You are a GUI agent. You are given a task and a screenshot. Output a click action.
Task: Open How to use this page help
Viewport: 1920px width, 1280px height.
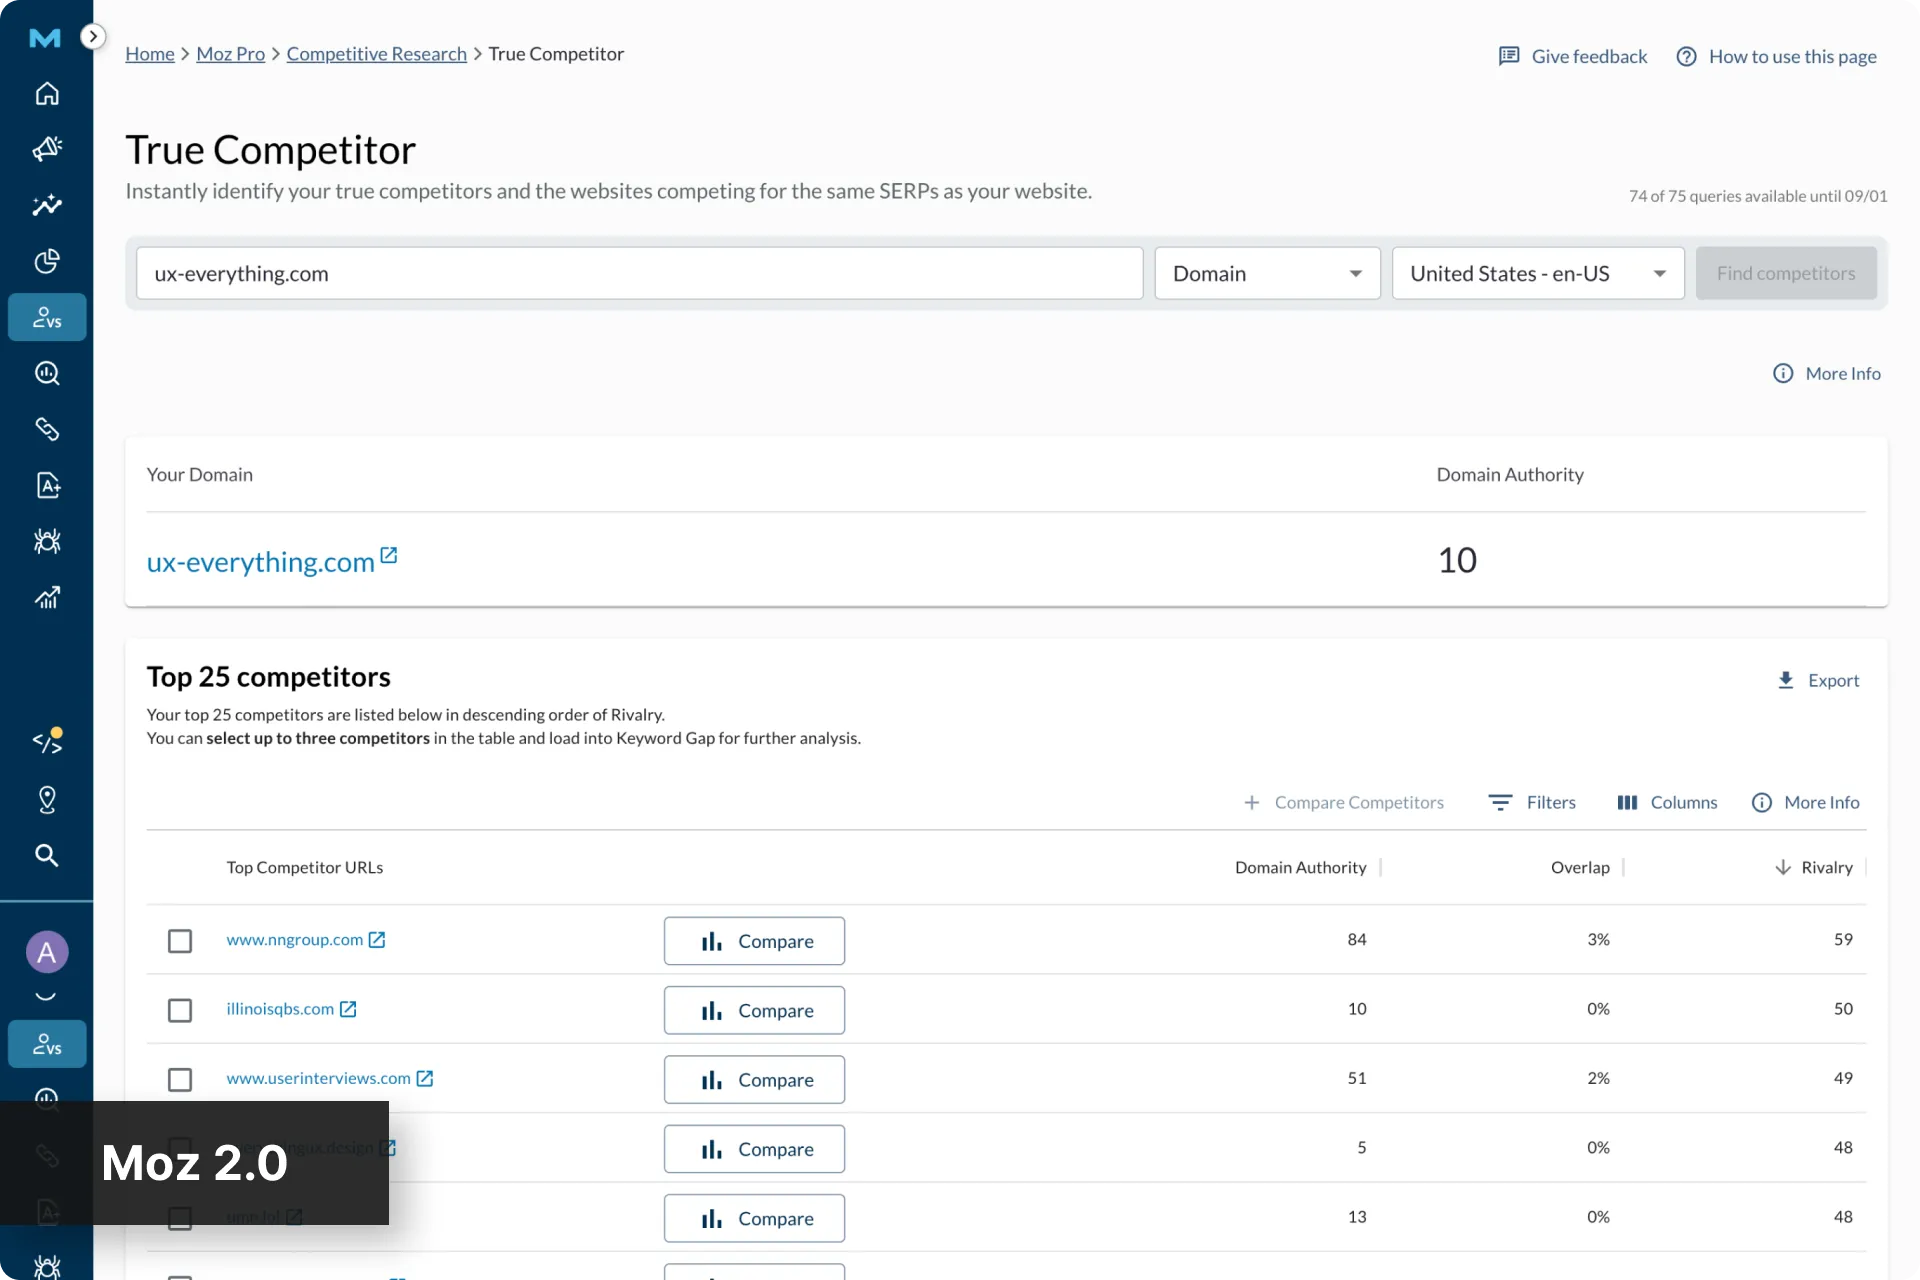coord(1776,56)
